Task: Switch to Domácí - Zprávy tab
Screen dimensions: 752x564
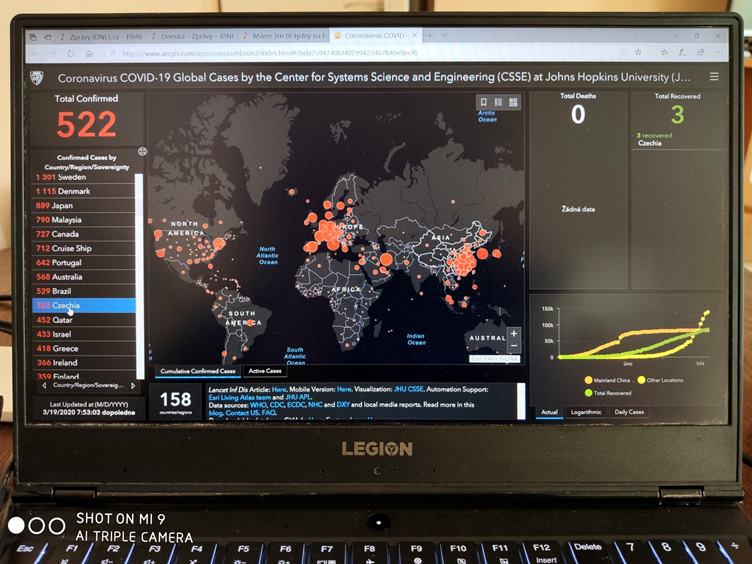Action: 192,36
